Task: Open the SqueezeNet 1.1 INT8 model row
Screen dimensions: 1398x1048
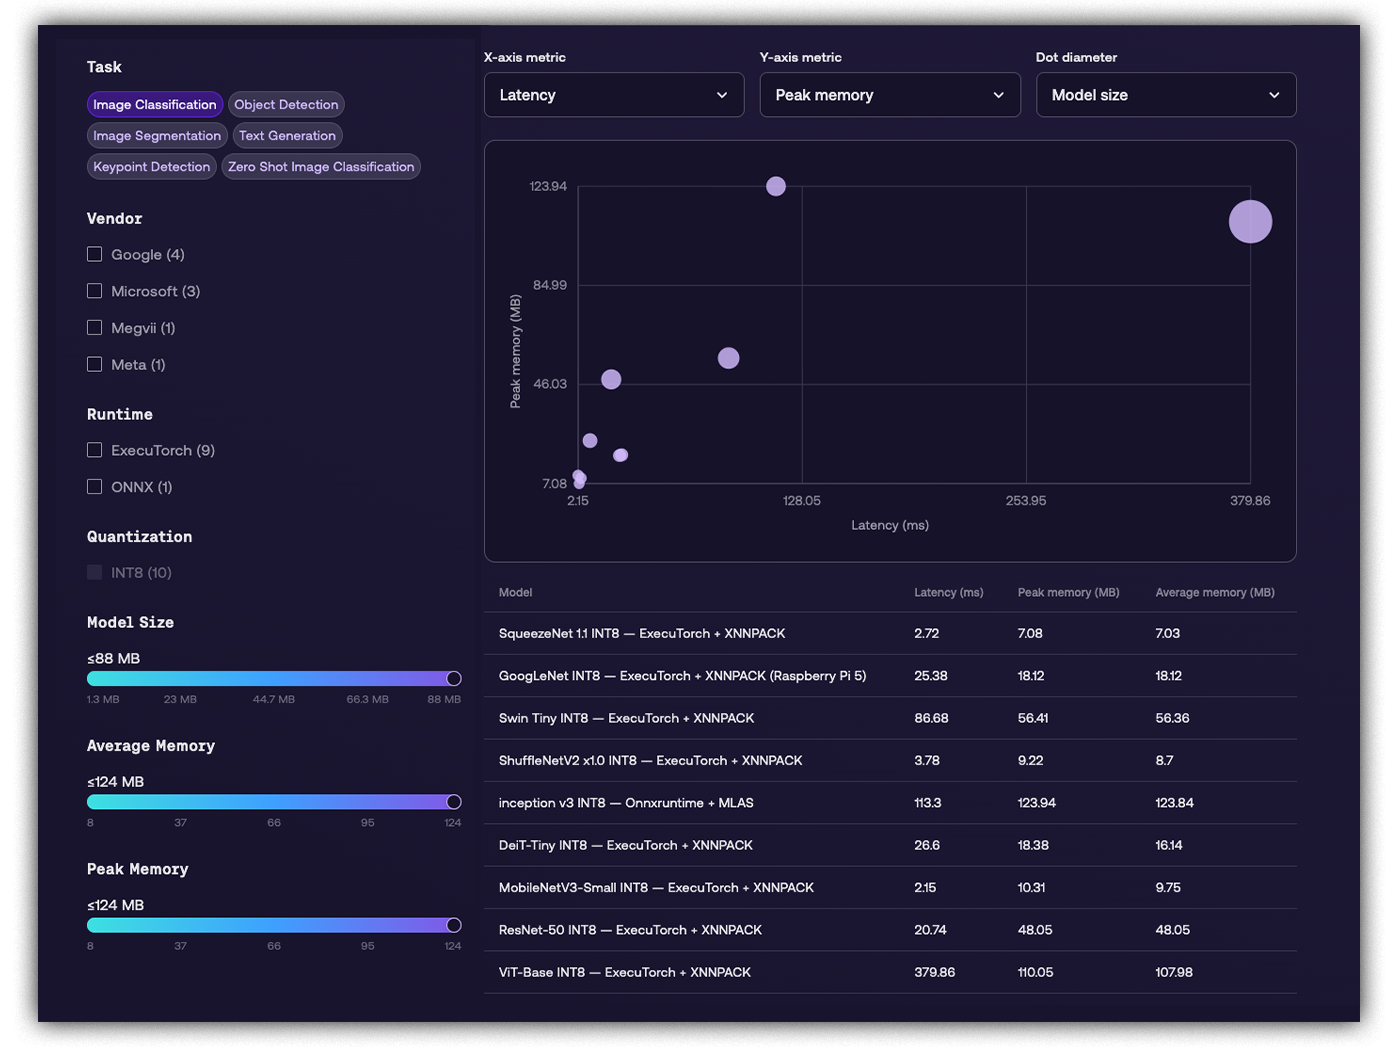Action: tap(890, 634)
